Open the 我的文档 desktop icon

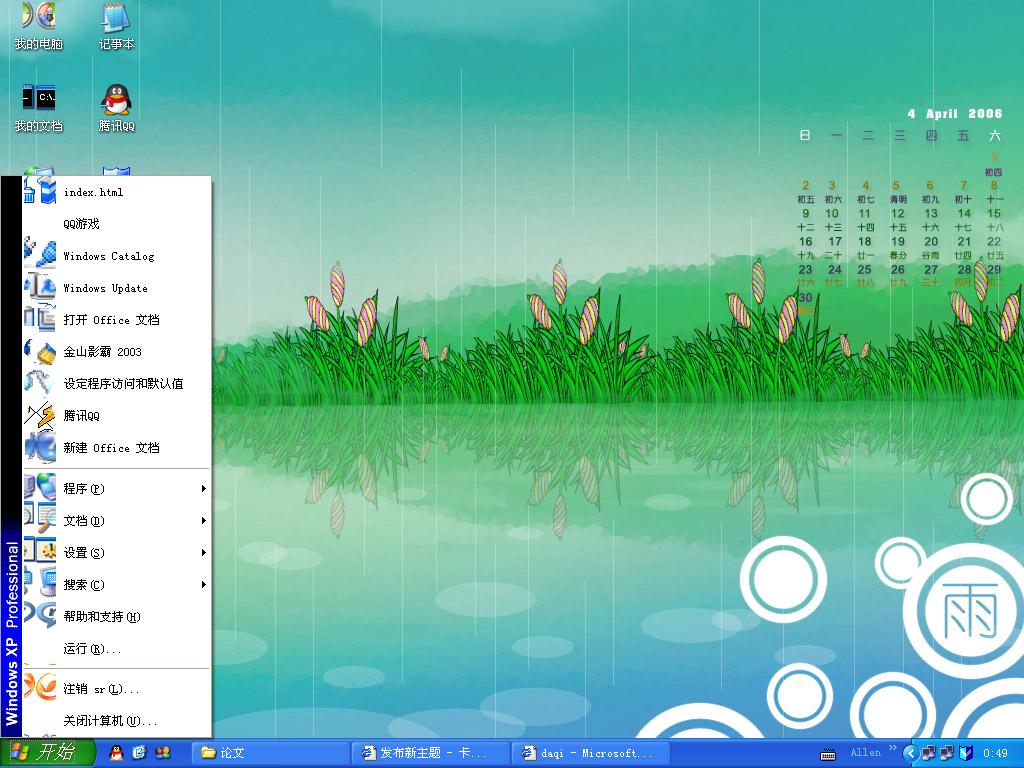click(x=39, y=108)
